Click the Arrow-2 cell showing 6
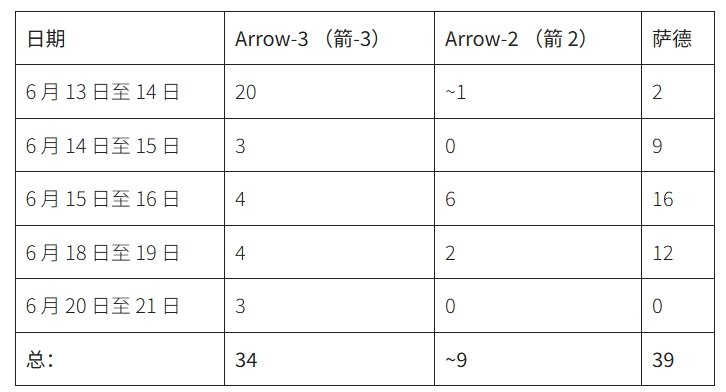Screen dimensions: 726x392 pyautogui.click(x=538, y=199)
